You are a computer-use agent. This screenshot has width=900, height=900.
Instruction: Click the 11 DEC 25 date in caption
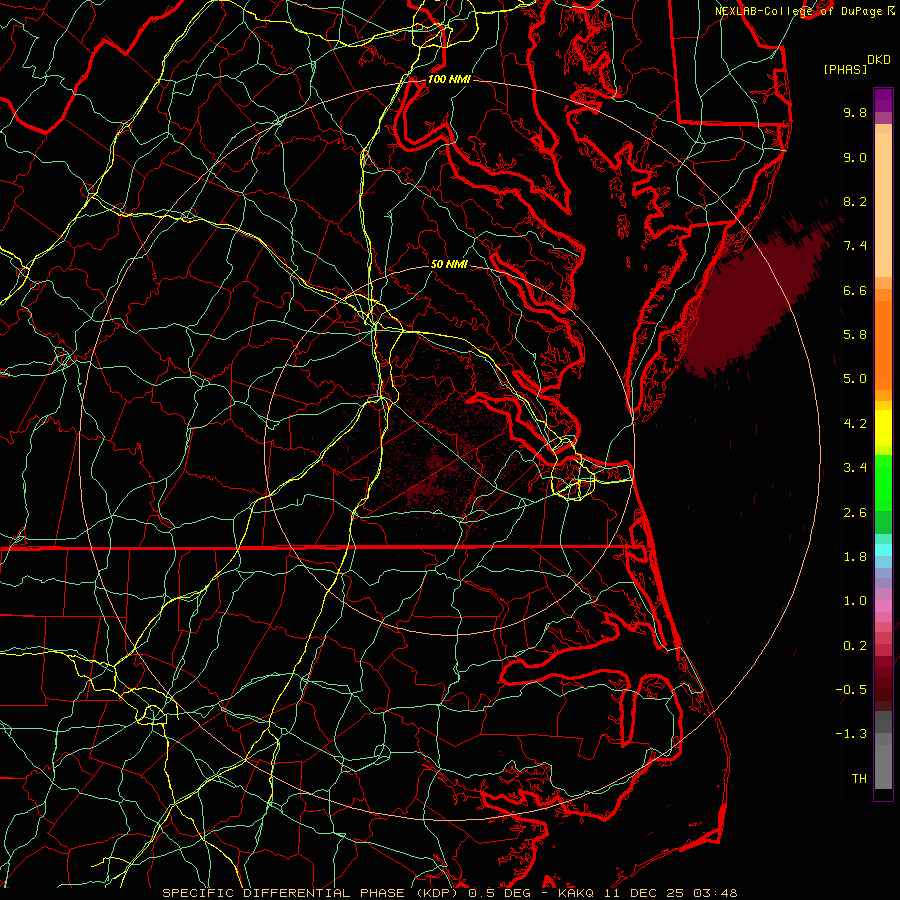coord(646,893)
